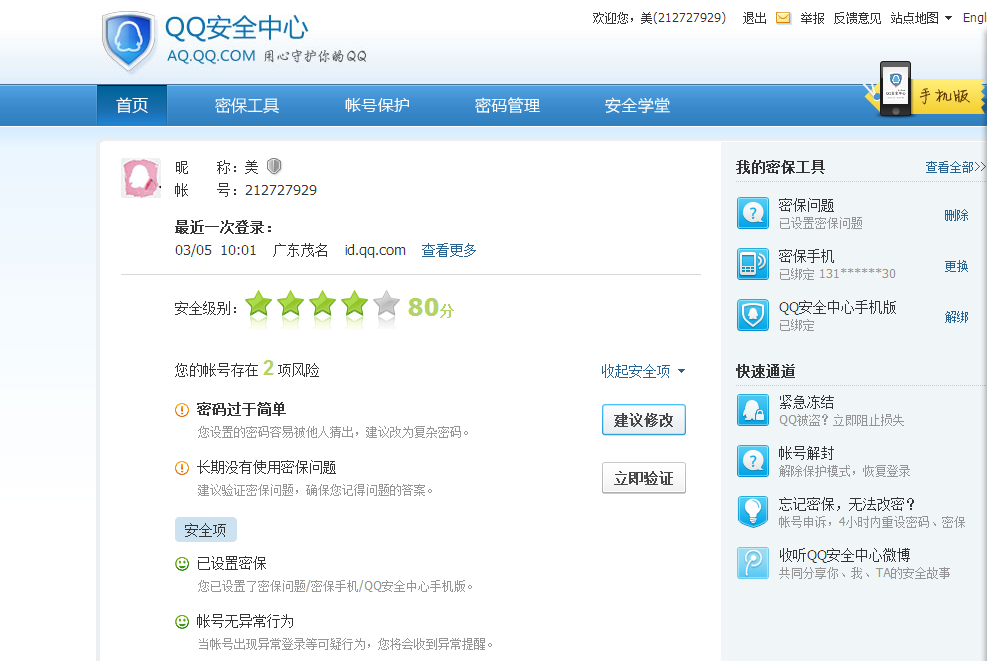Open the 首页 navigation tab

tap(132, 105)
